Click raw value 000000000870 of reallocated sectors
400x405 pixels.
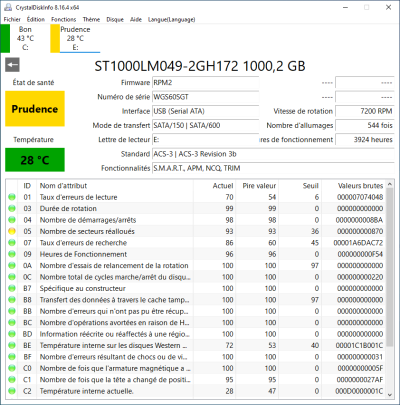tap(360, 231)
